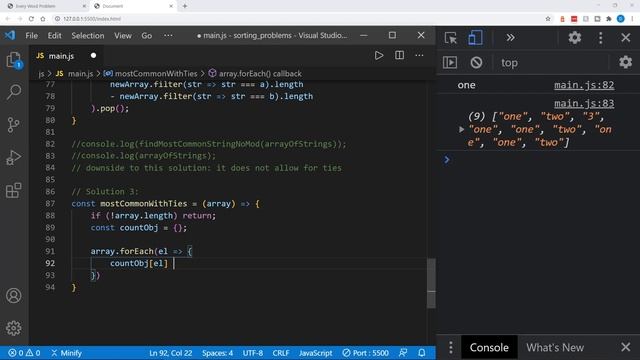Open DevTools customize kebab menu

[x=600, y=38]
